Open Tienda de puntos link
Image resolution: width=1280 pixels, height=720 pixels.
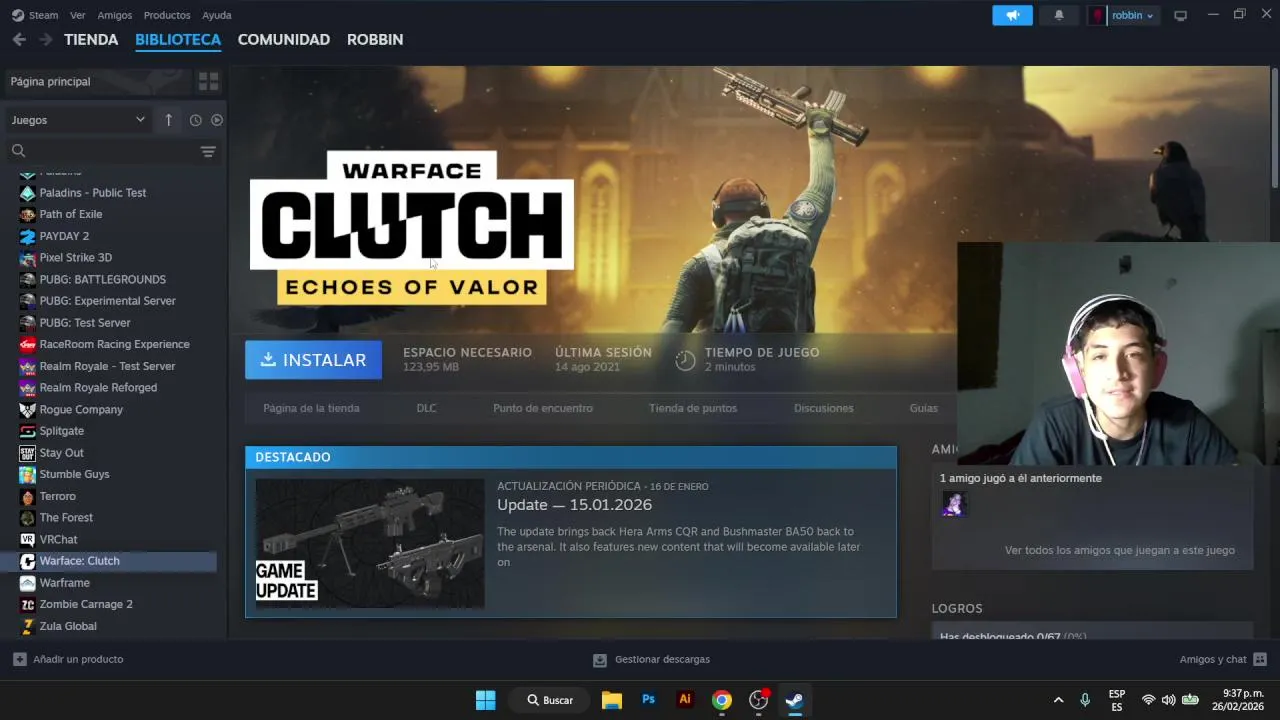click(x=693, y=408)
